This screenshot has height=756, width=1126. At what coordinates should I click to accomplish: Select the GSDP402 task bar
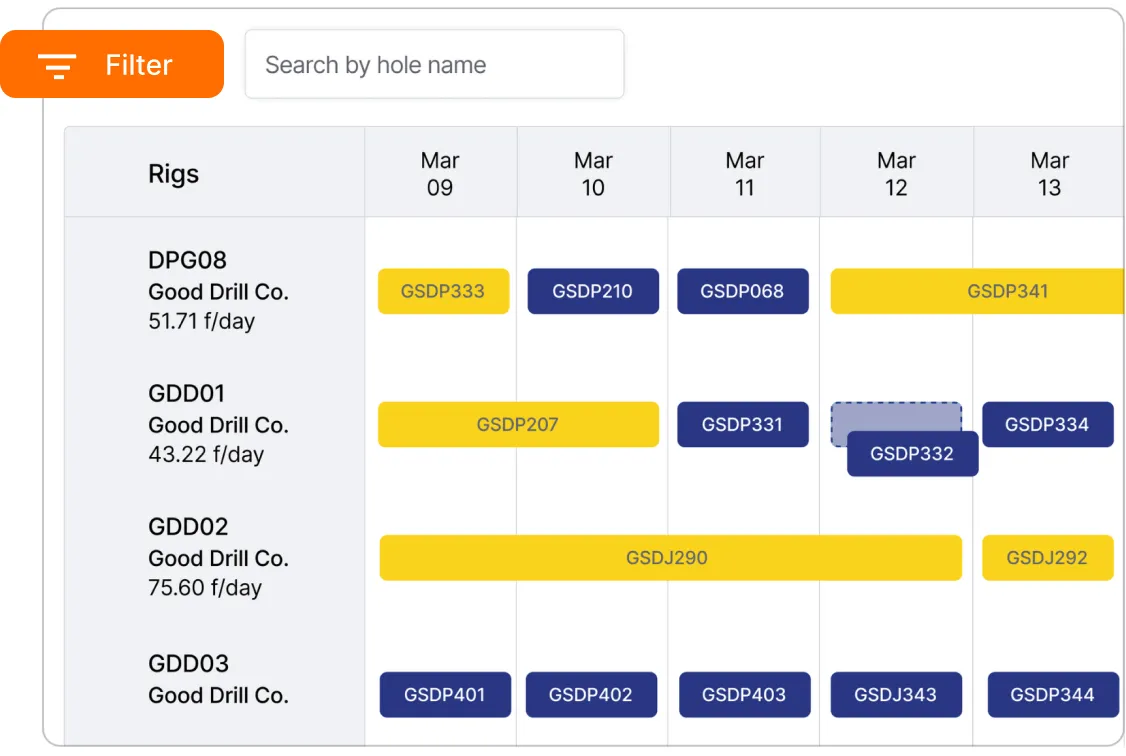point(591,694)
